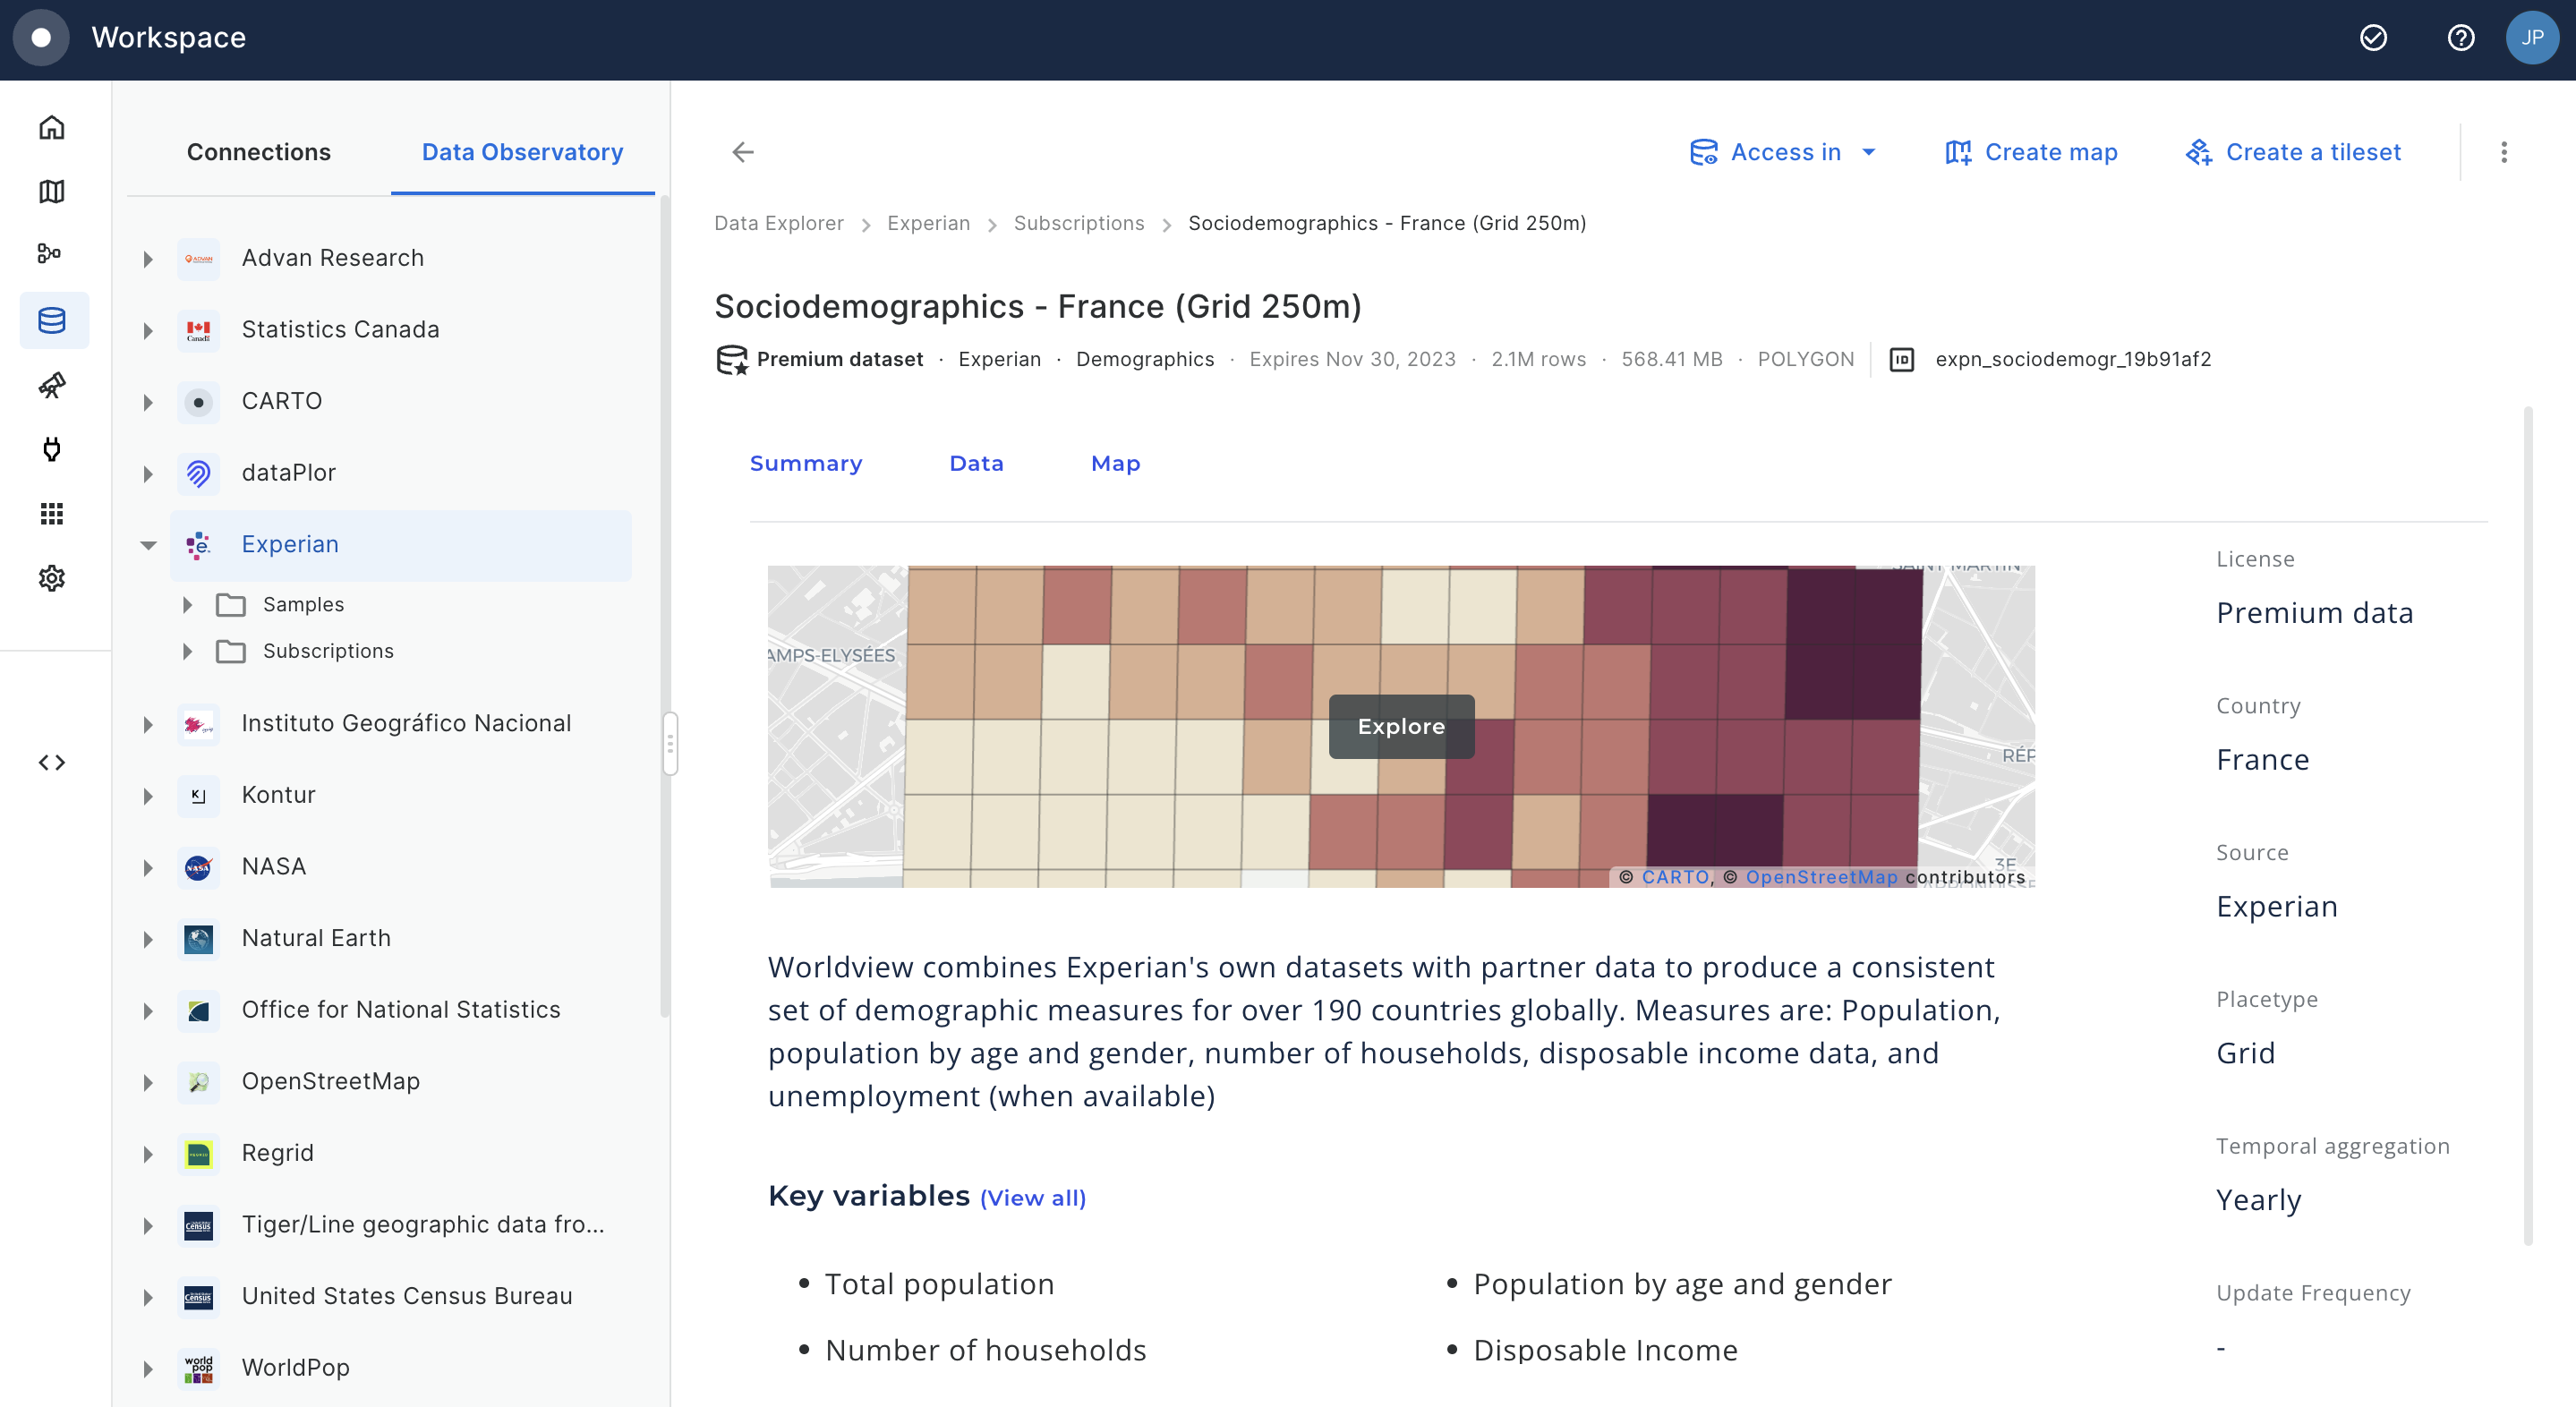Viewport: 2576px width, 1407px height.
Task: Expand the Advan Research tree node
Action: [x=148, y=259]
